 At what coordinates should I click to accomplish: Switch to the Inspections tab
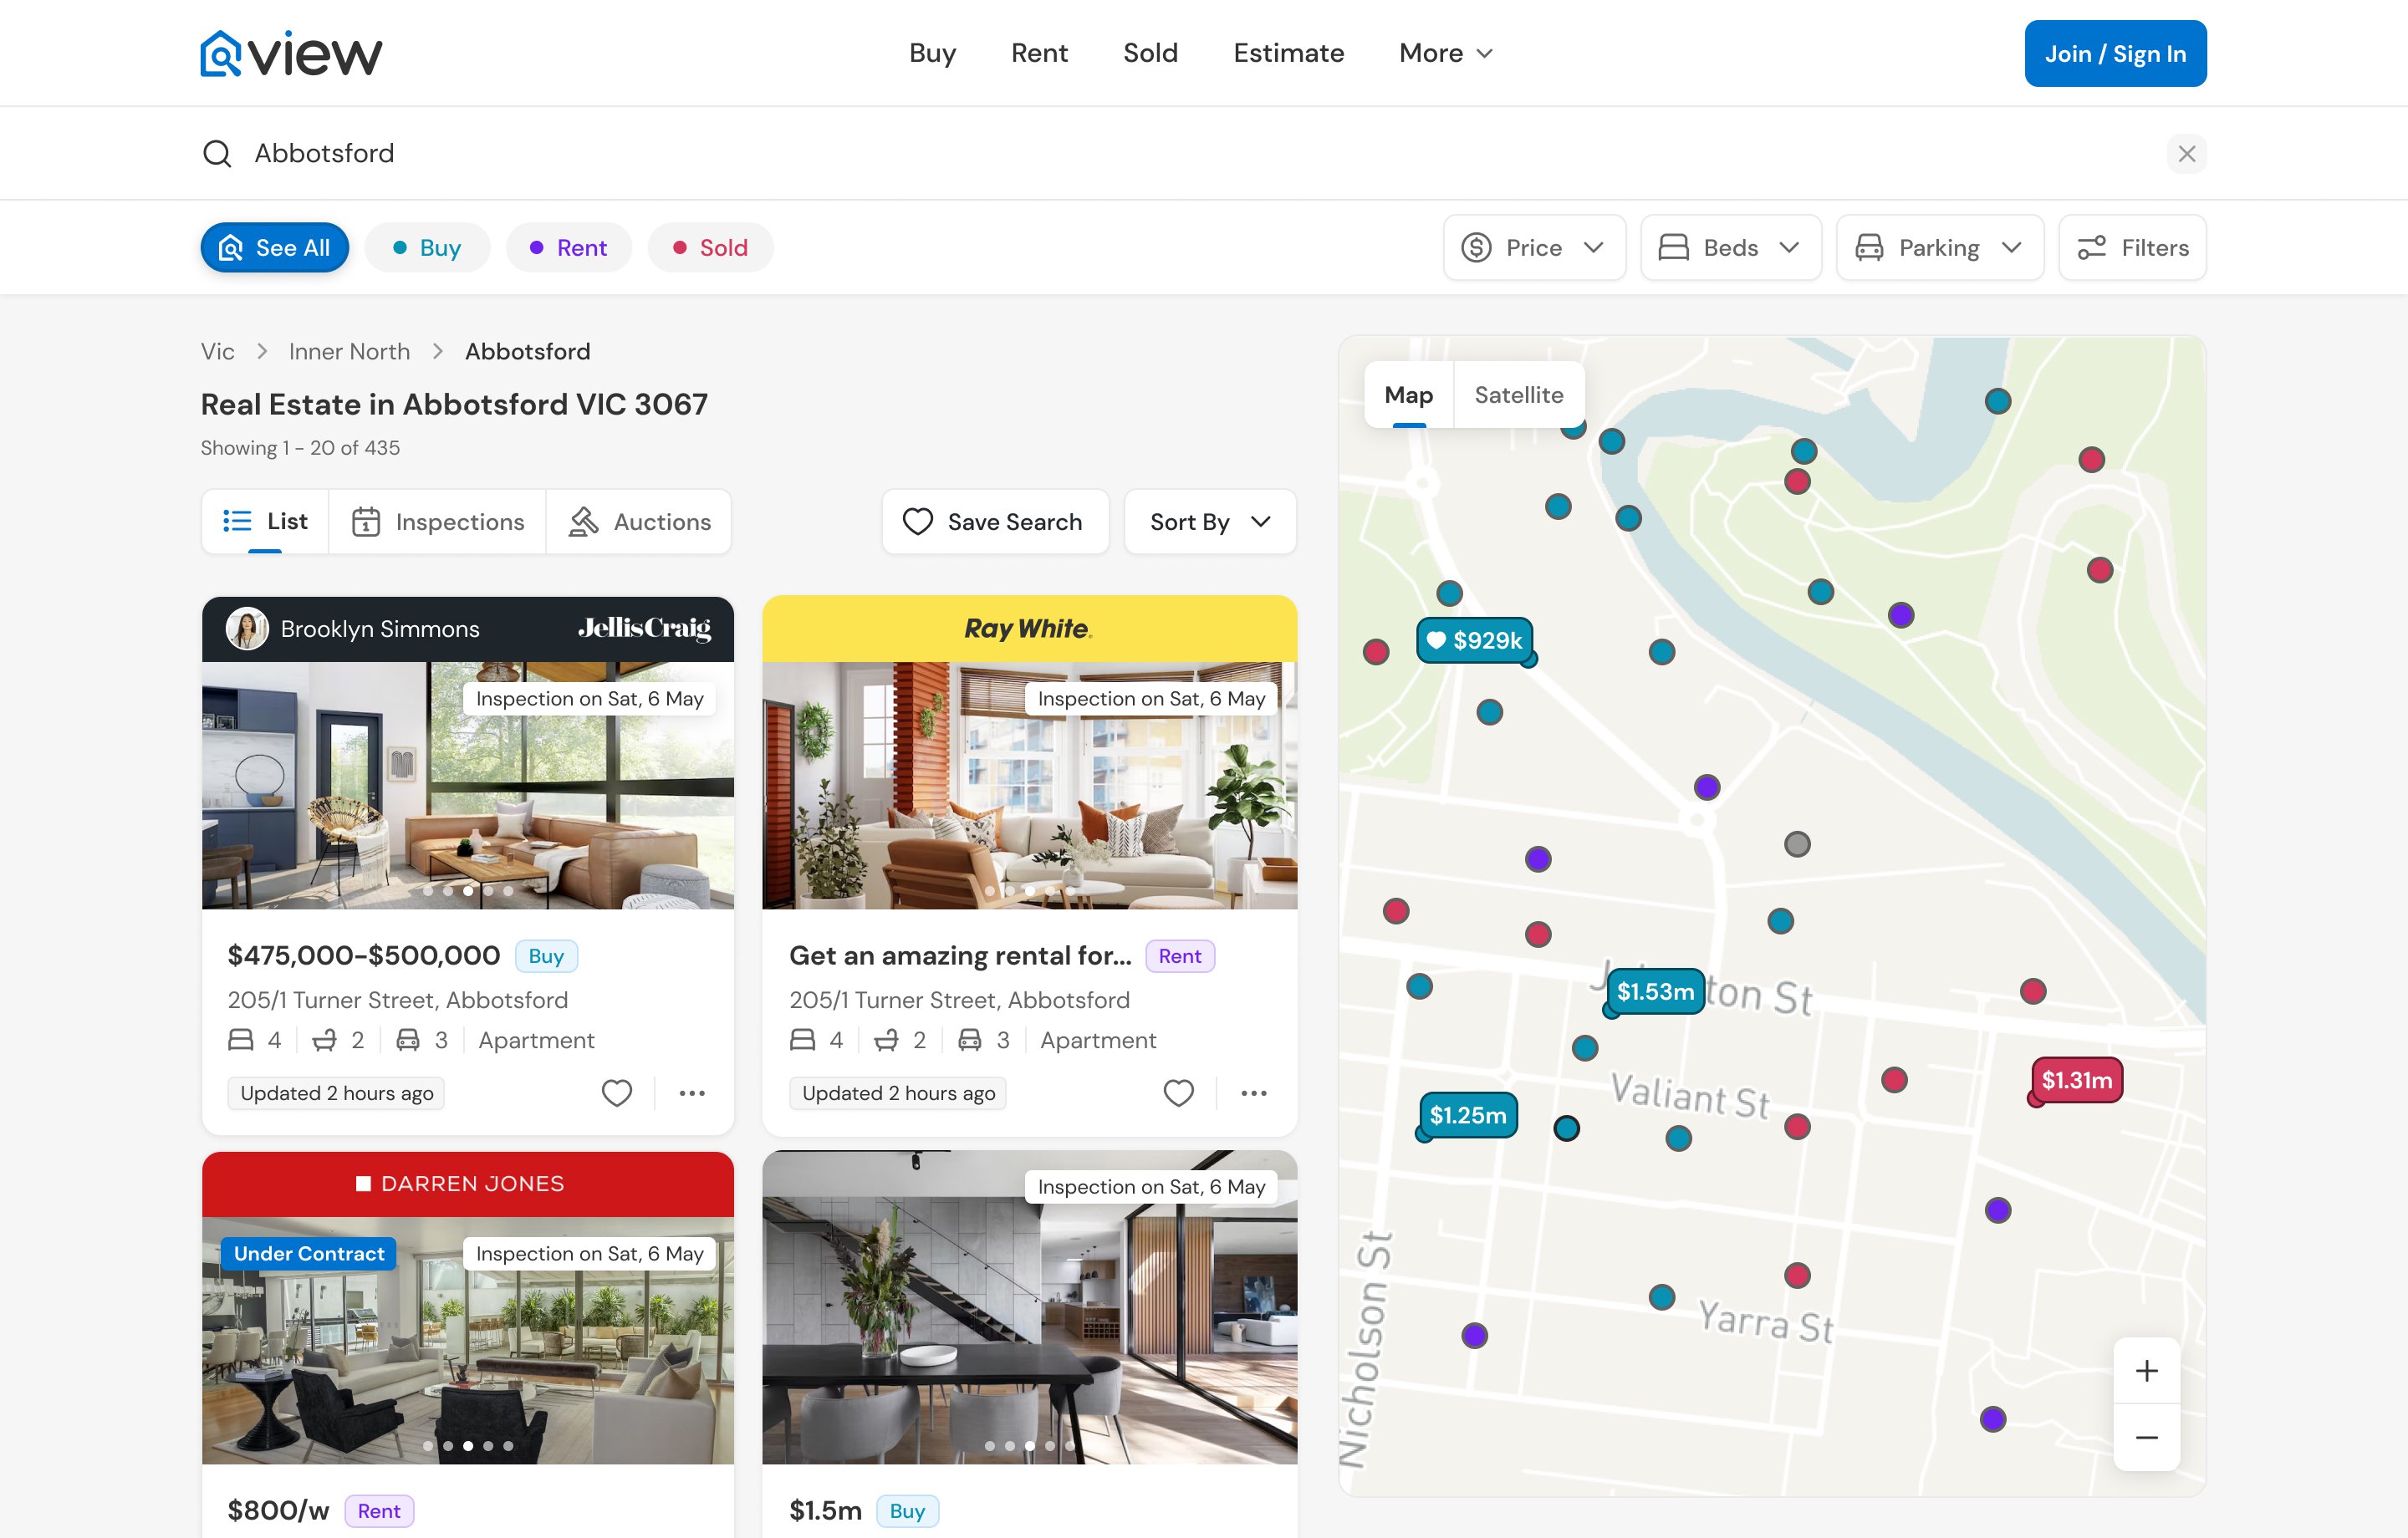click(438, 522)
